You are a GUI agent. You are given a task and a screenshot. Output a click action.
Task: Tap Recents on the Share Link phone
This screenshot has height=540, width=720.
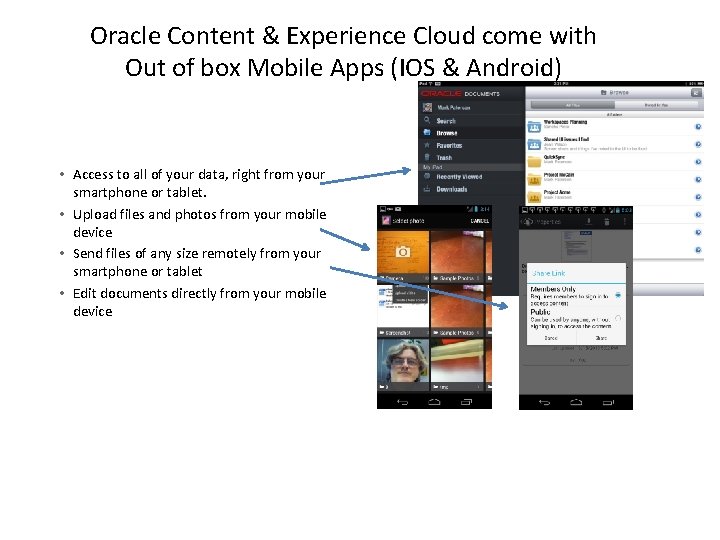(608, 402)
